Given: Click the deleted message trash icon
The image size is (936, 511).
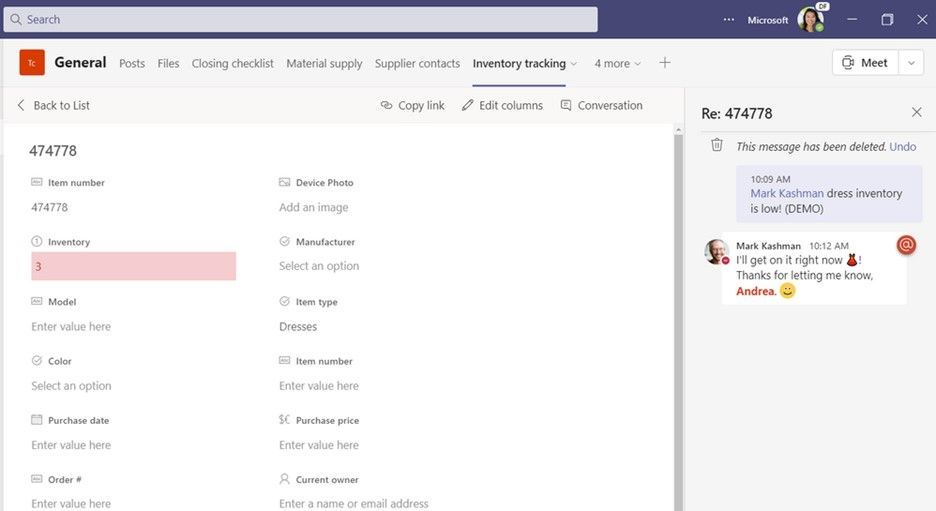Looking at the screenshot, I should pyautogui.click(x=717, y=145).
